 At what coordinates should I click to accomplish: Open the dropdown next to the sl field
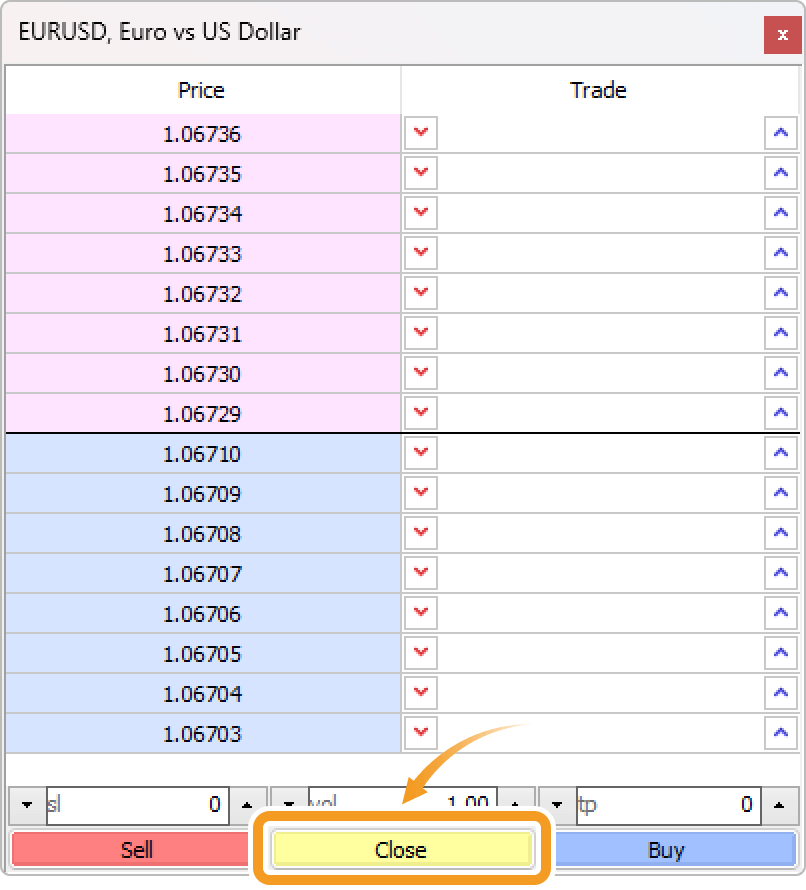pos(26,805)
